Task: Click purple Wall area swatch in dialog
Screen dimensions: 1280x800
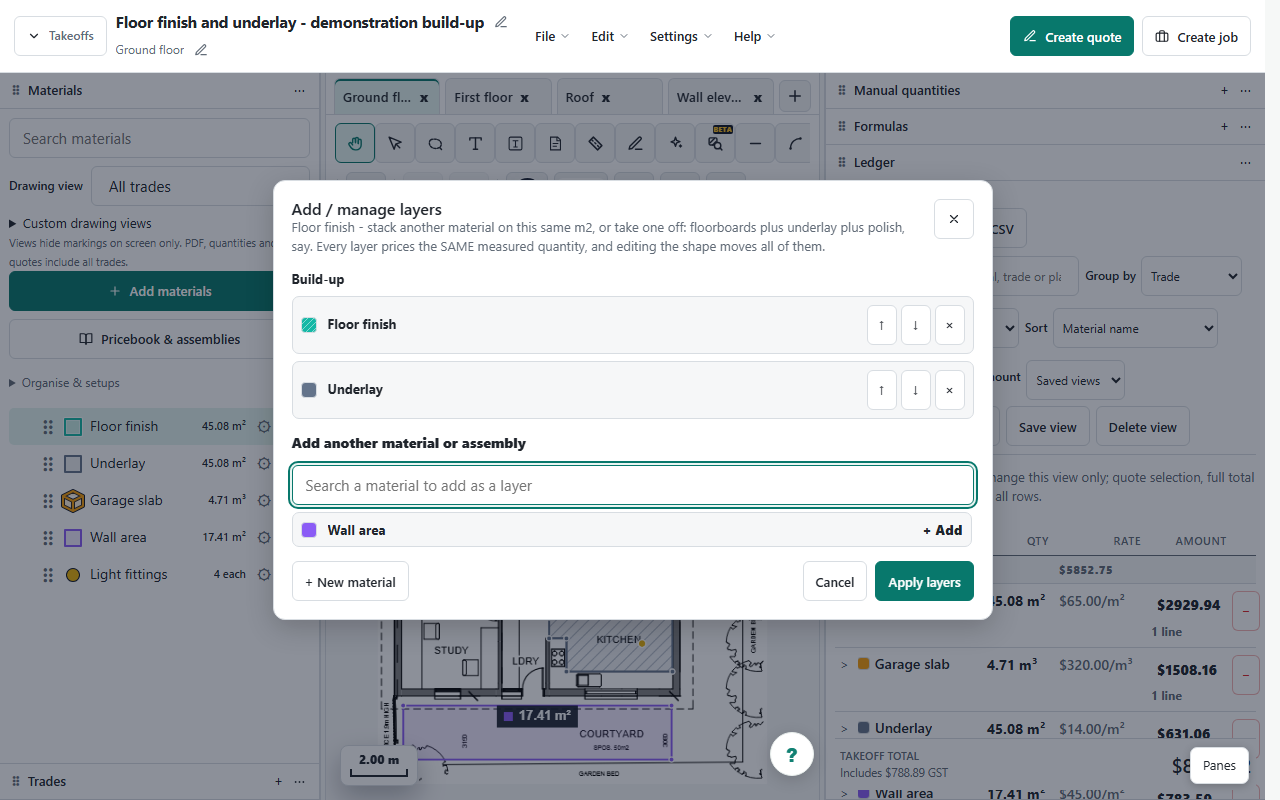Action: [309, 530]
